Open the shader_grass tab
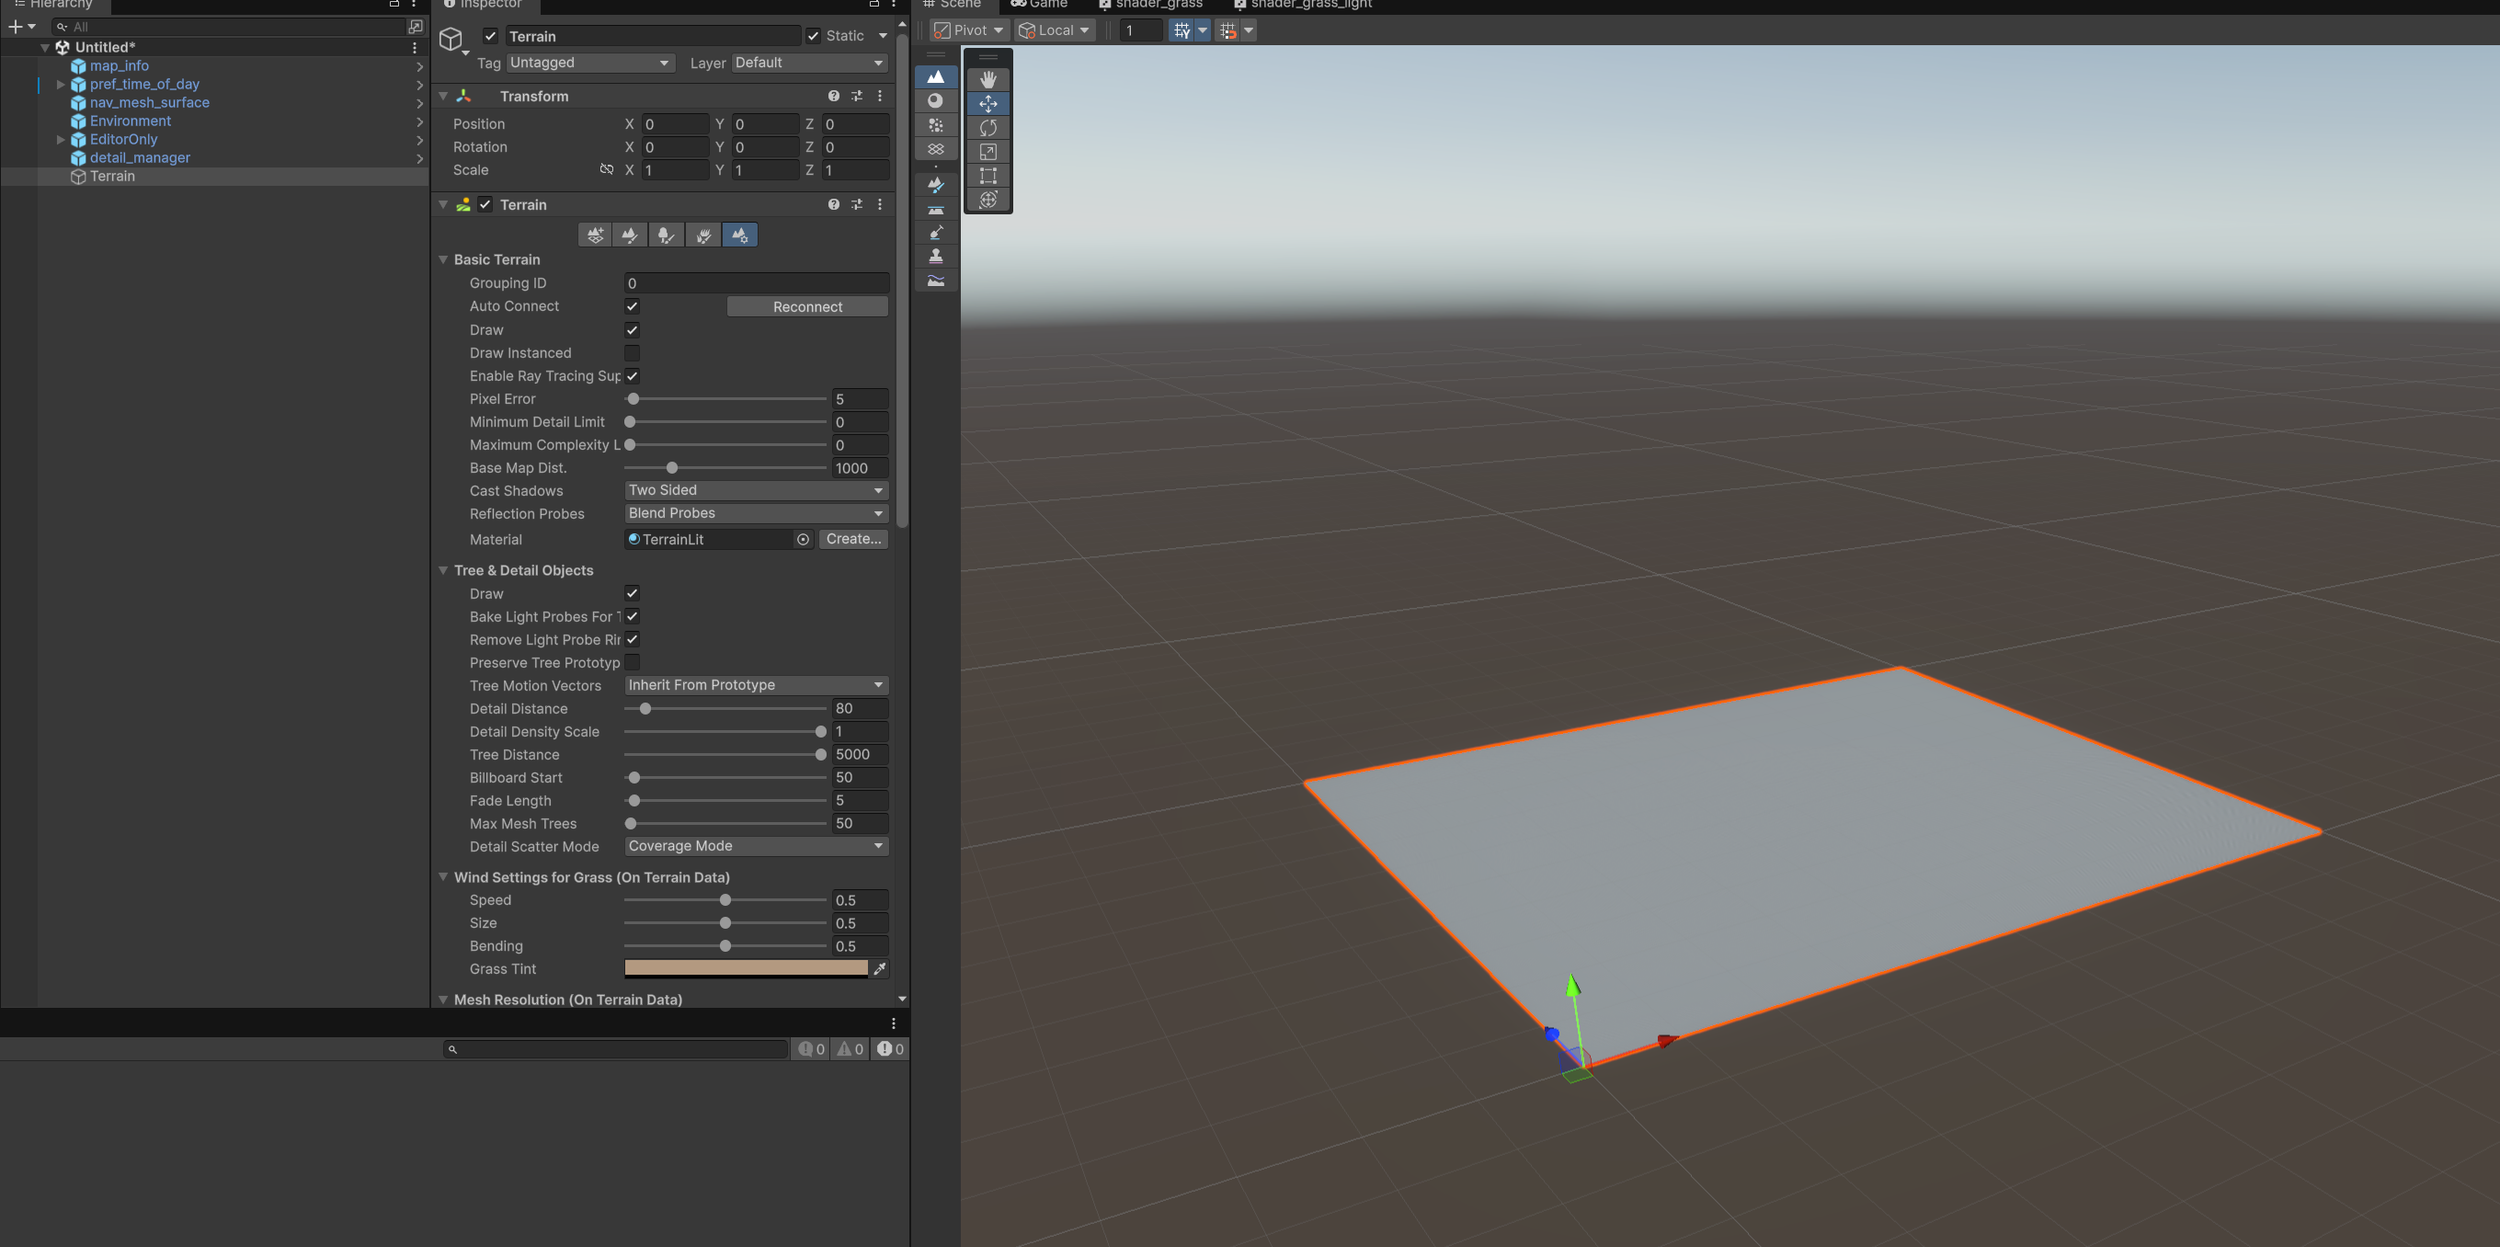This screenshot has height=1247, width=2500. [1150, 4]
